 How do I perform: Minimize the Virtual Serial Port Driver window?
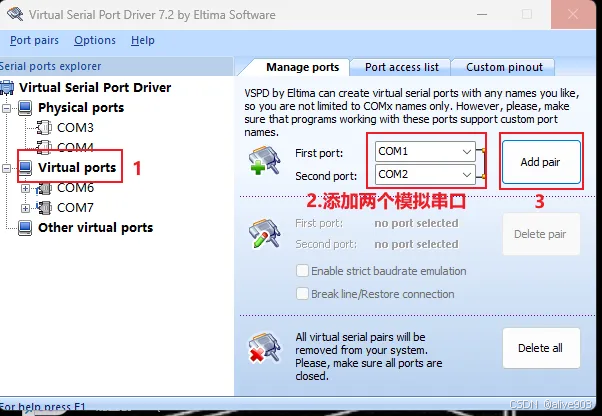click(x=482, y=15)
